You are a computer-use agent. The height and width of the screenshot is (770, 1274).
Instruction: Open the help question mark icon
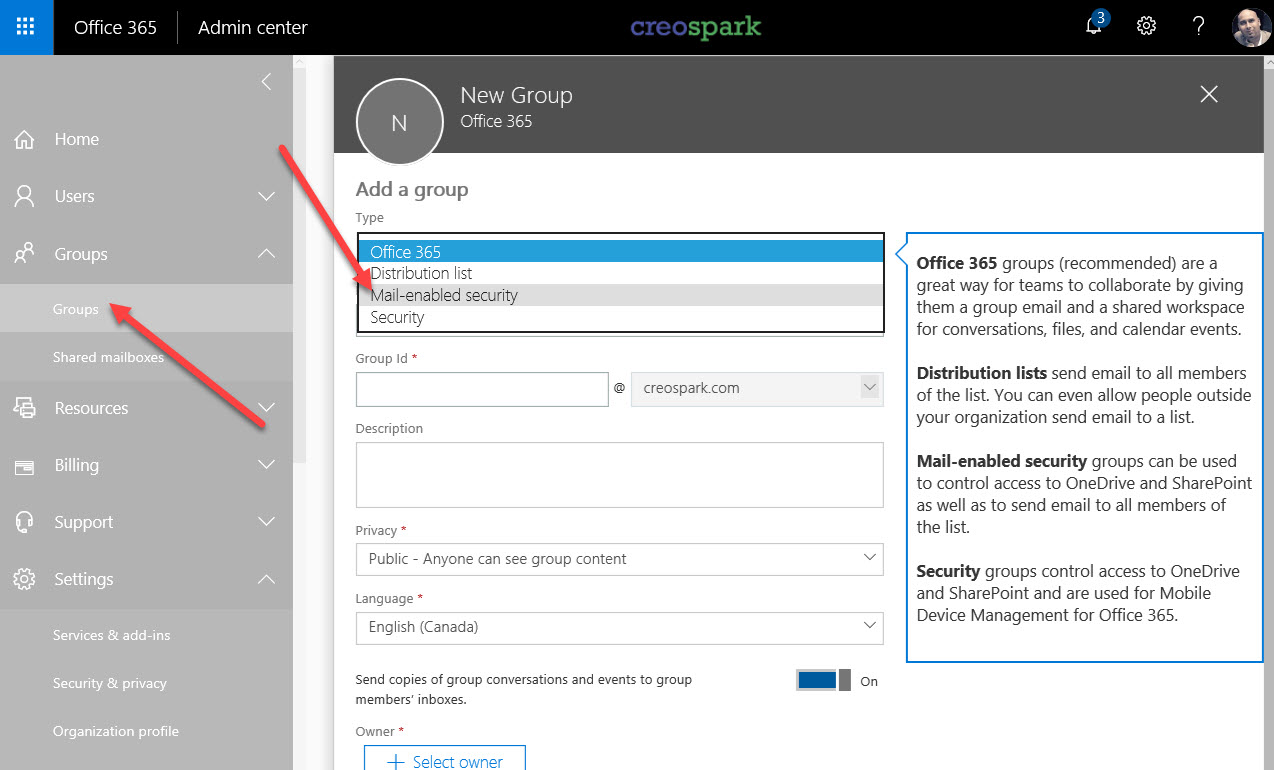click(x=1199, y=27)
